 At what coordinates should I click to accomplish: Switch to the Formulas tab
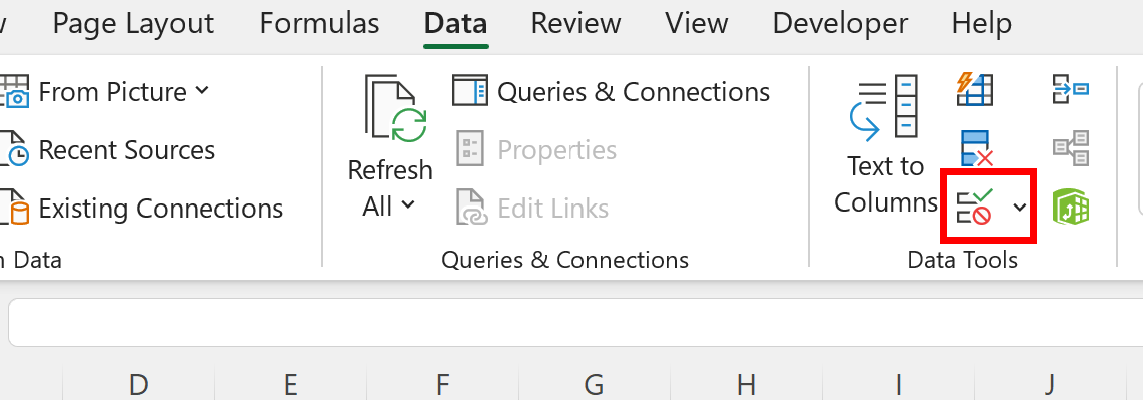319,24
